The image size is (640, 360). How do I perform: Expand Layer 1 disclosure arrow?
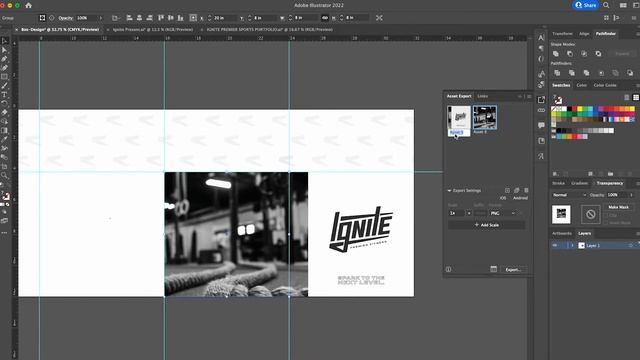pyautogui.click(x=572, y=245)
